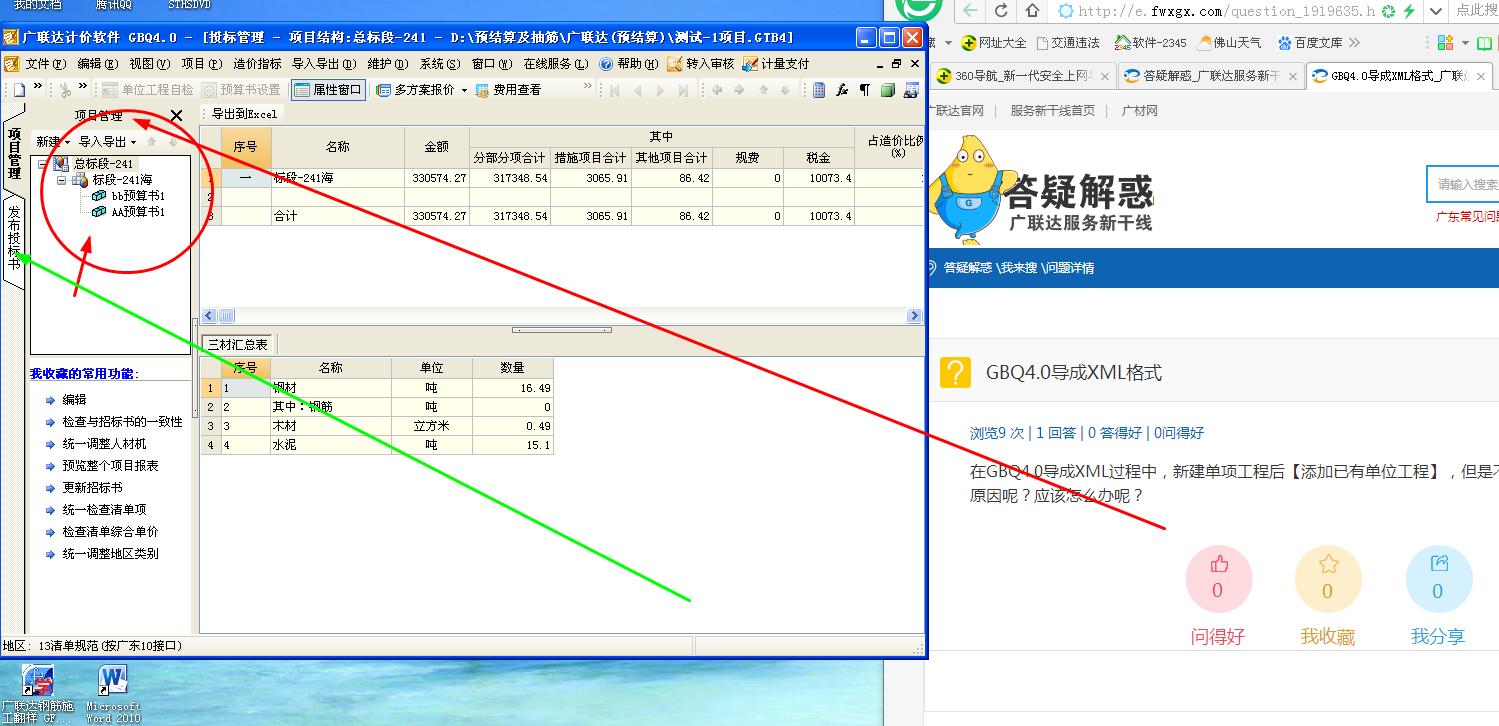Open the 在线服务(L) menu
The image size is (1499, 726).
point(556,63)
